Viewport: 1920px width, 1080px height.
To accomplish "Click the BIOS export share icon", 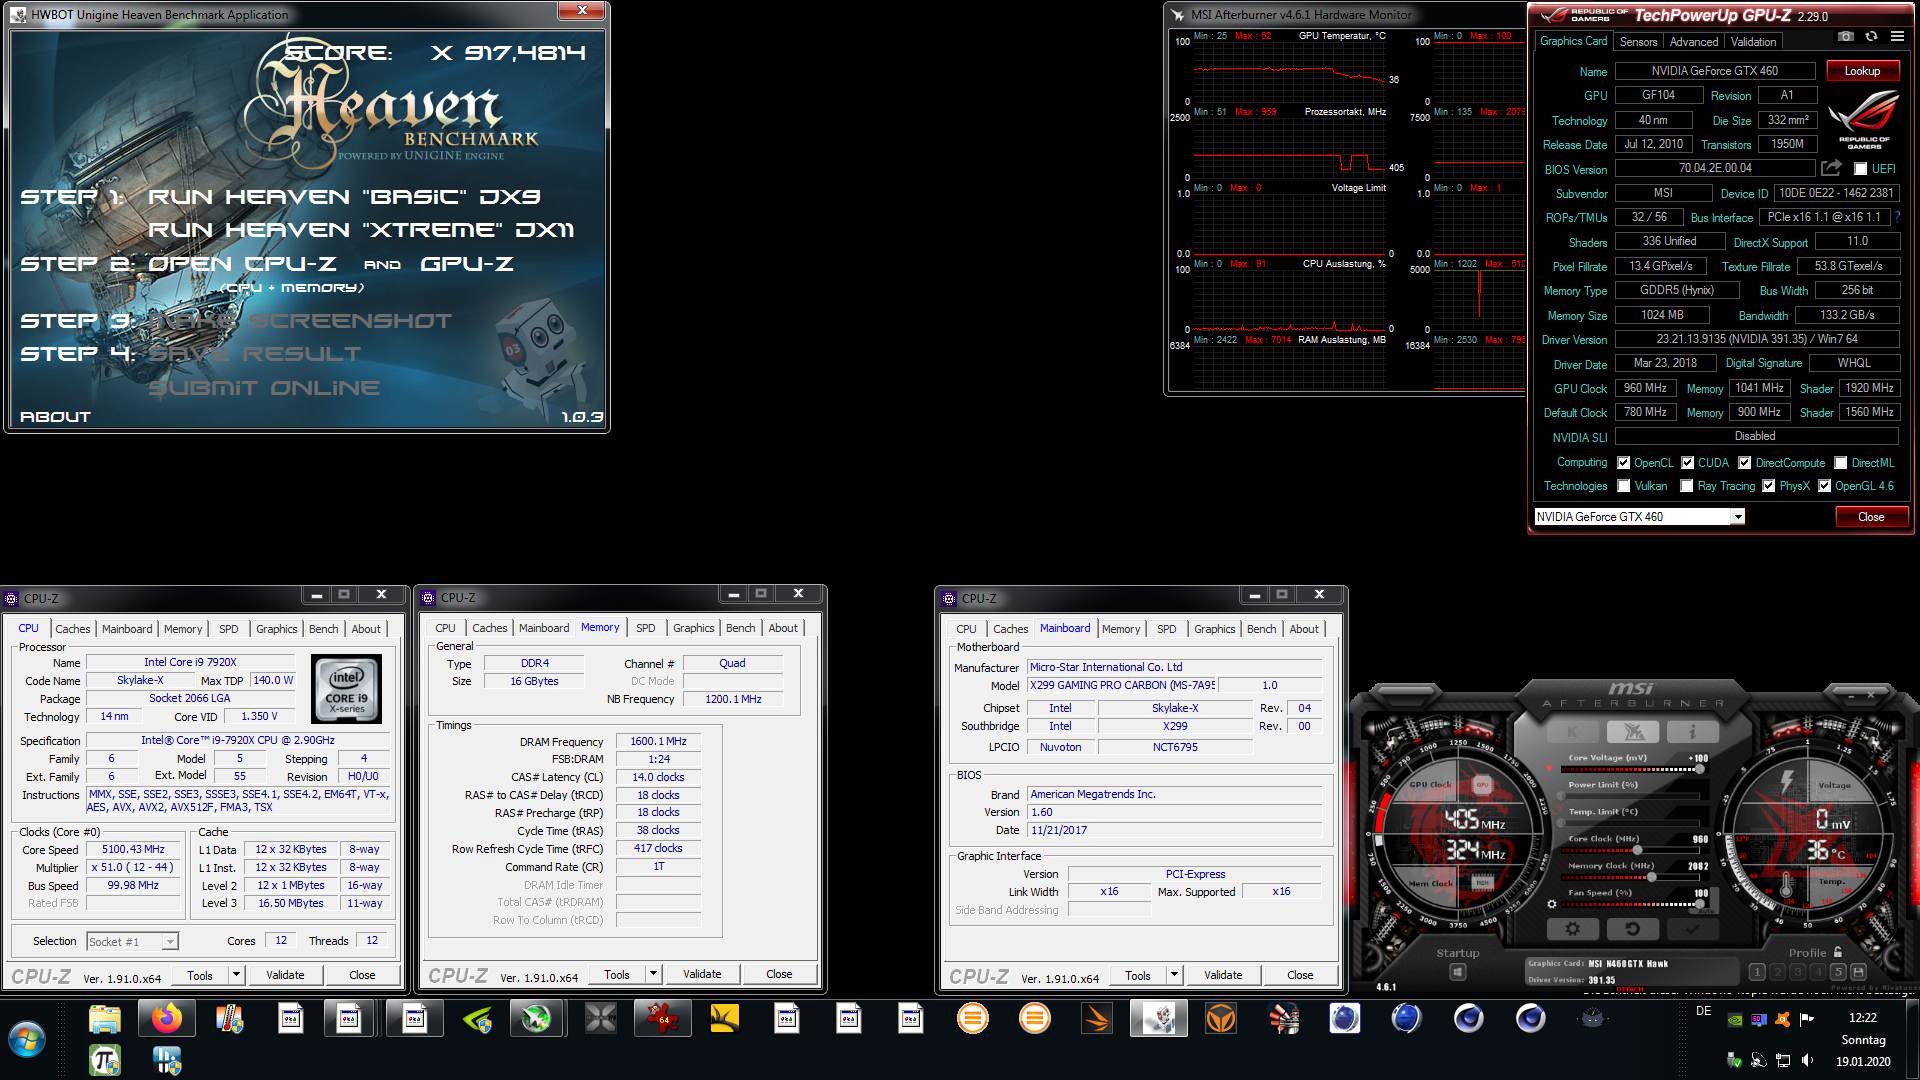I will (1831, 168).
